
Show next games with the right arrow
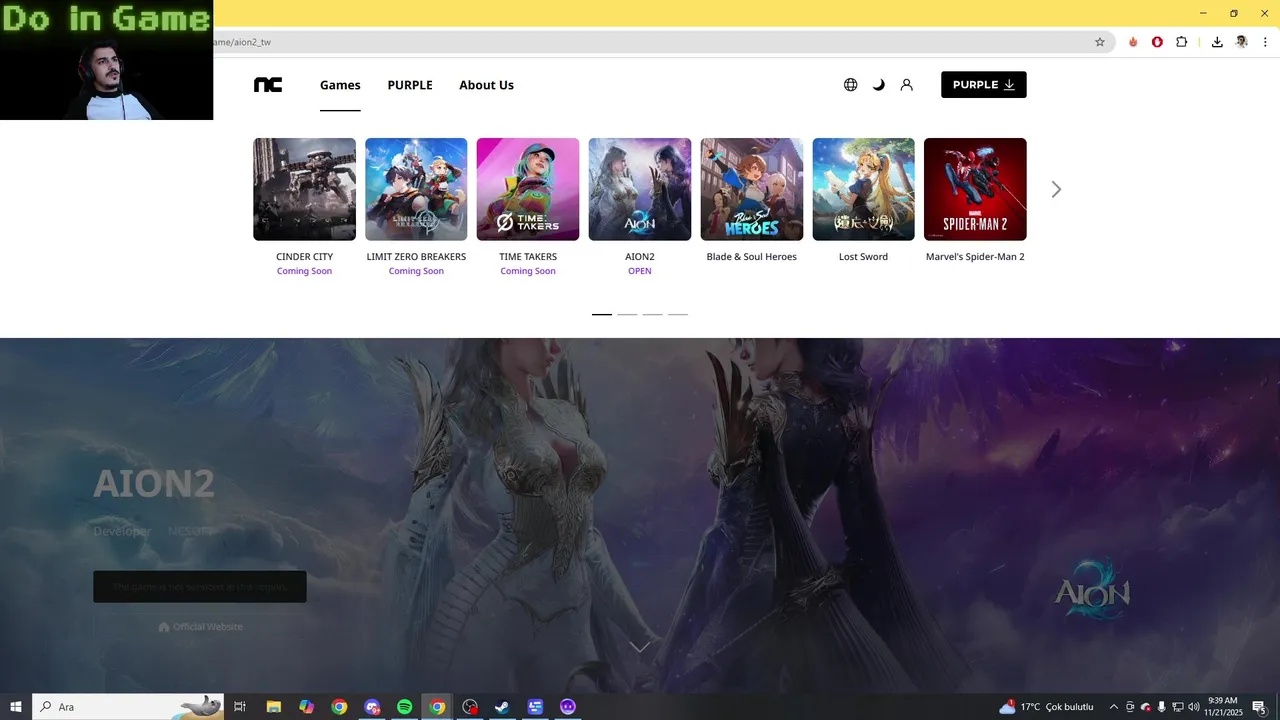click(1056, 189)
